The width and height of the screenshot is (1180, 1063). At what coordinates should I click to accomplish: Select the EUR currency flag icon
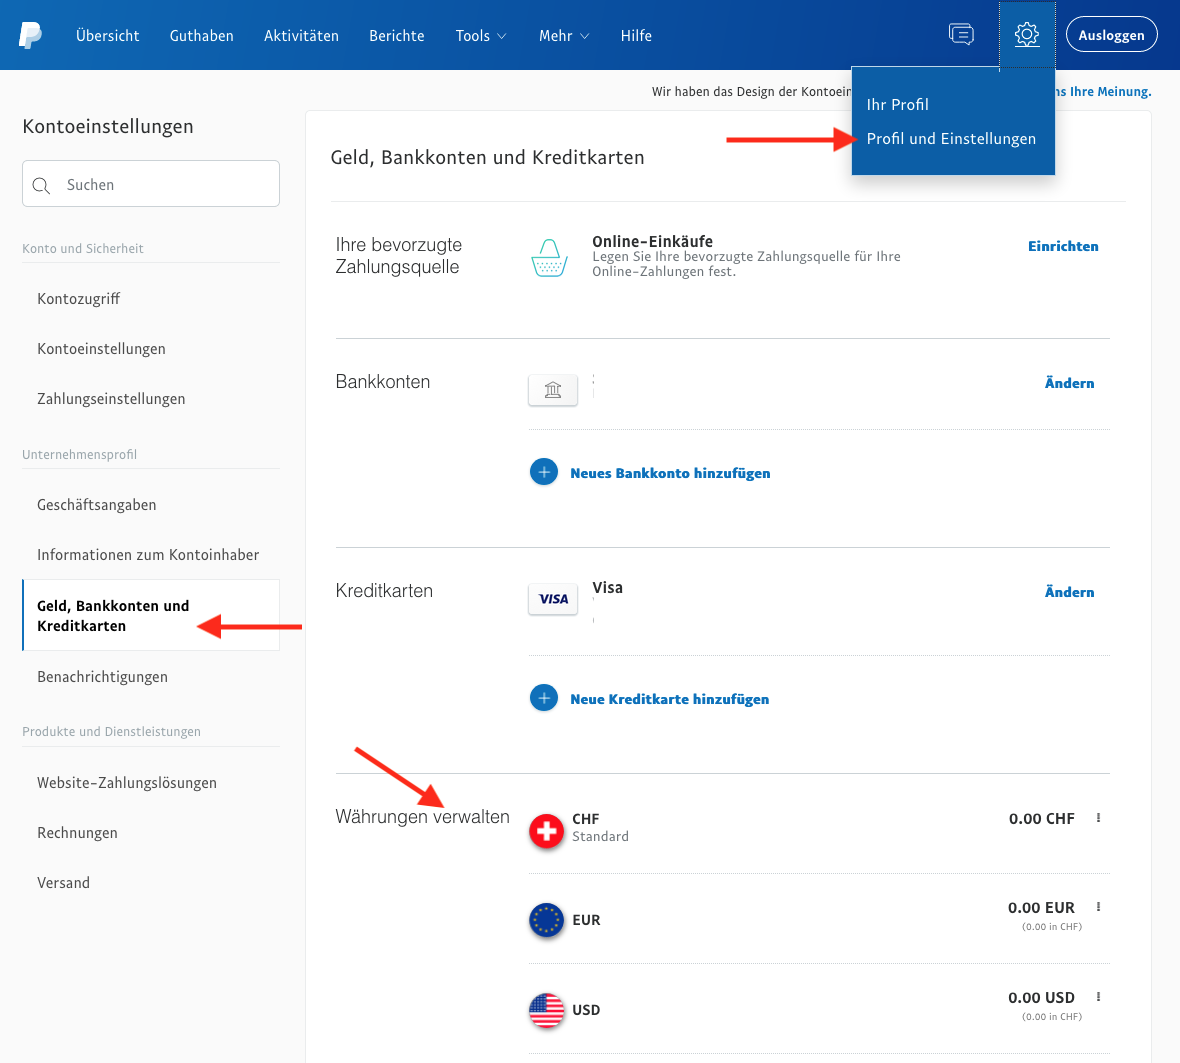point(545,920)
